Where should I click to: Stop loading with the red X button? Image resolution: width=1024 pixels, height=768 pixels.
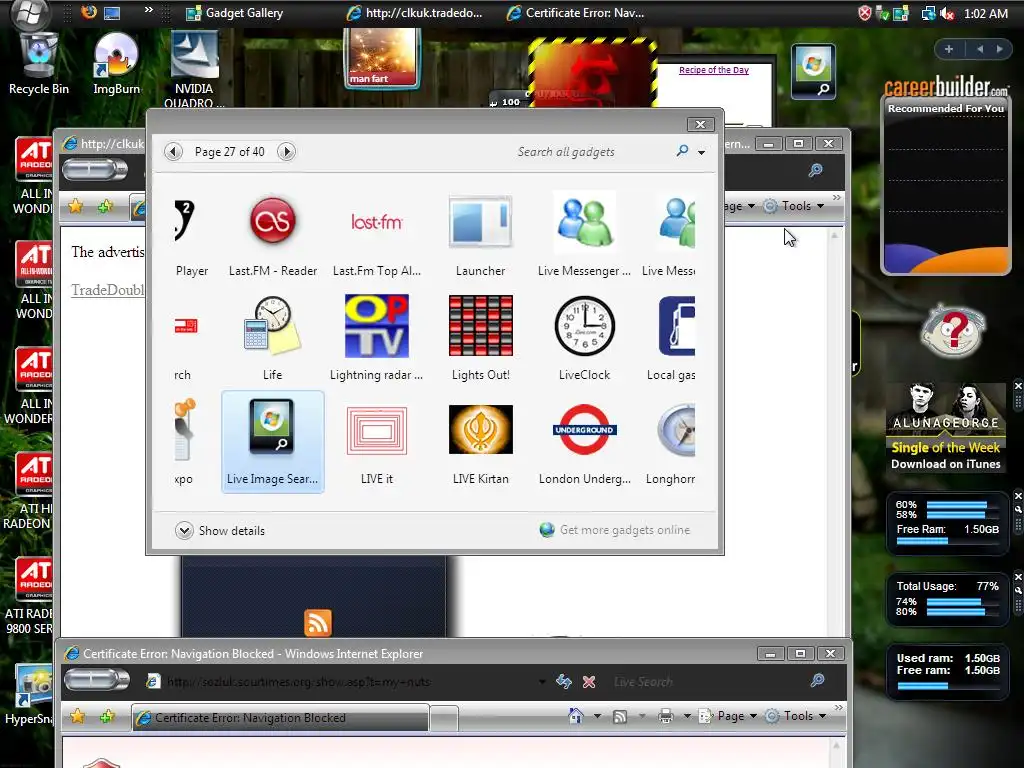pos(589,682)
